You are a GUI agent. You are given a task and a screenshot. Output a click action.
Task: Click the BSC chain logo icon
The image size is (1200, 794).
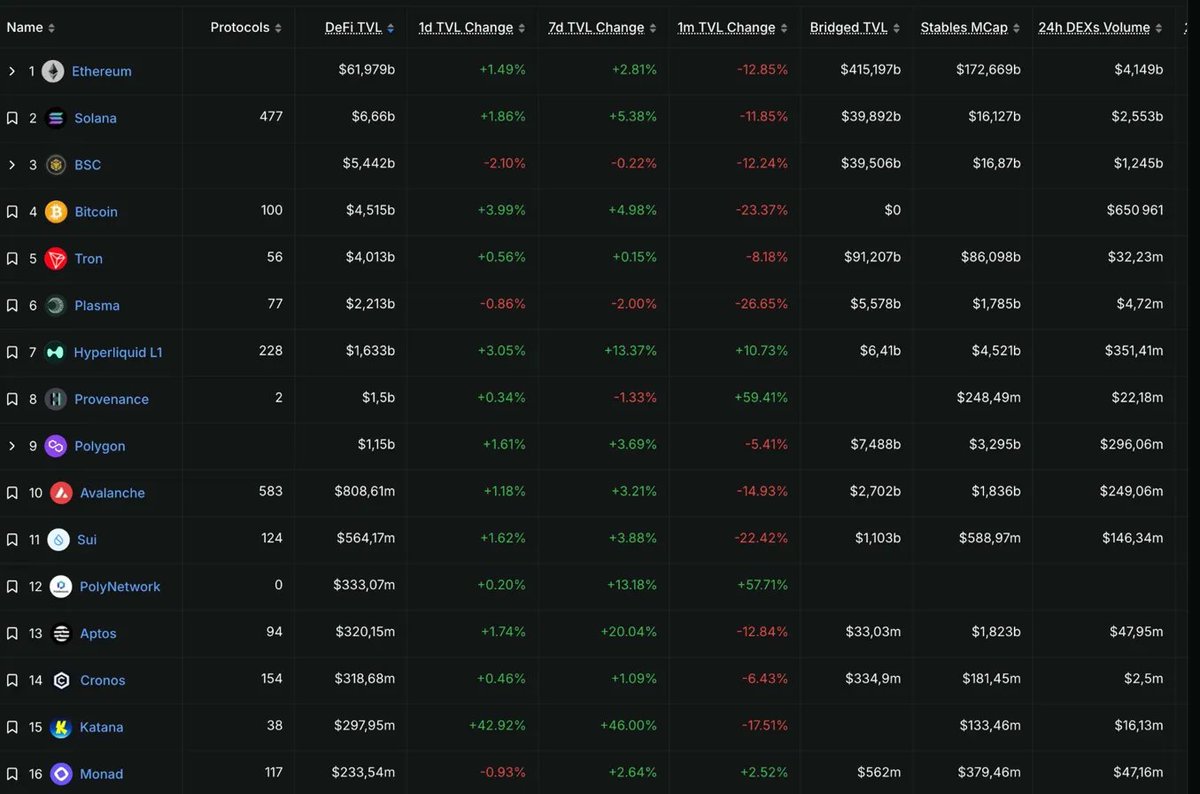(55, 165)
